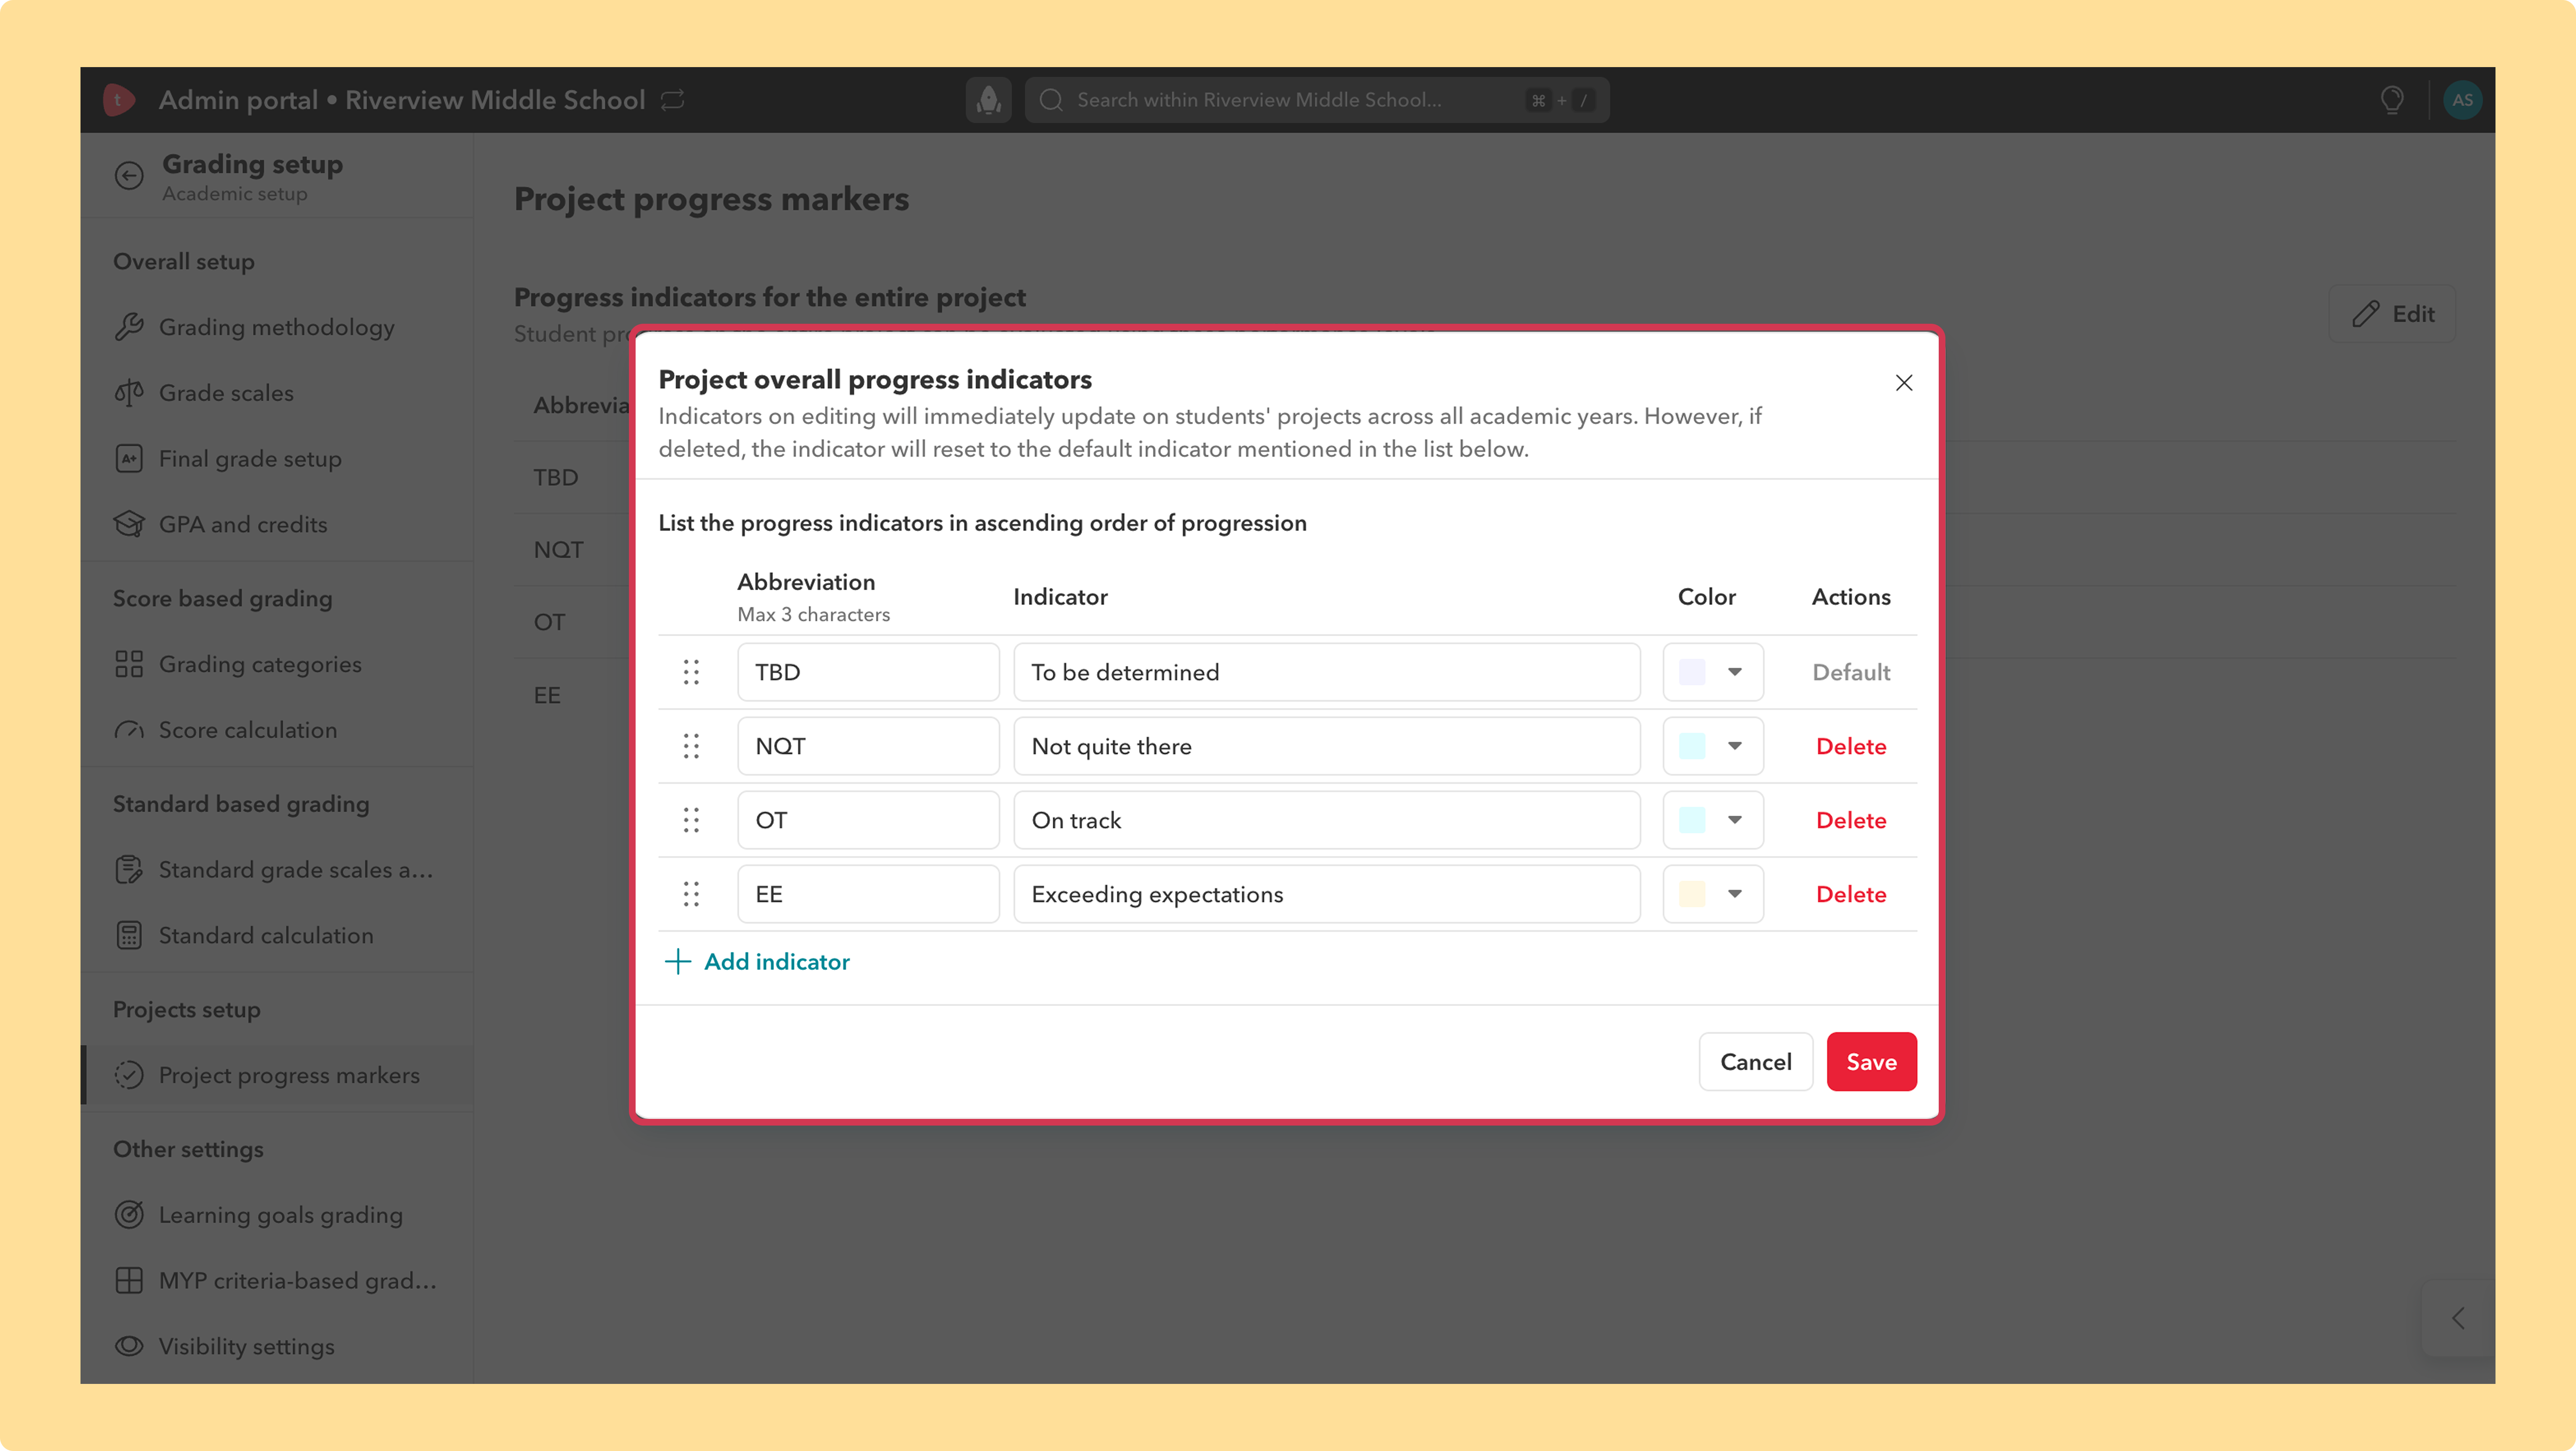Close the progress indicators dialog with X

(1904, 383)
